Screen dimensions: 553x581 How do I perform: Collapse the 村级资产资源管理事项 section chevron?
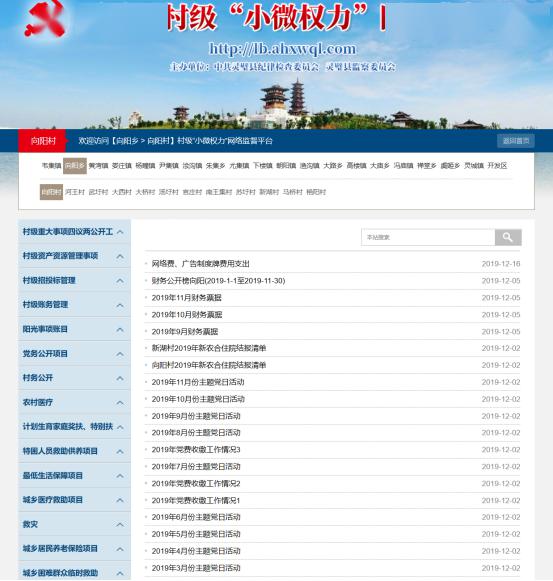click(x=120, y=256)
